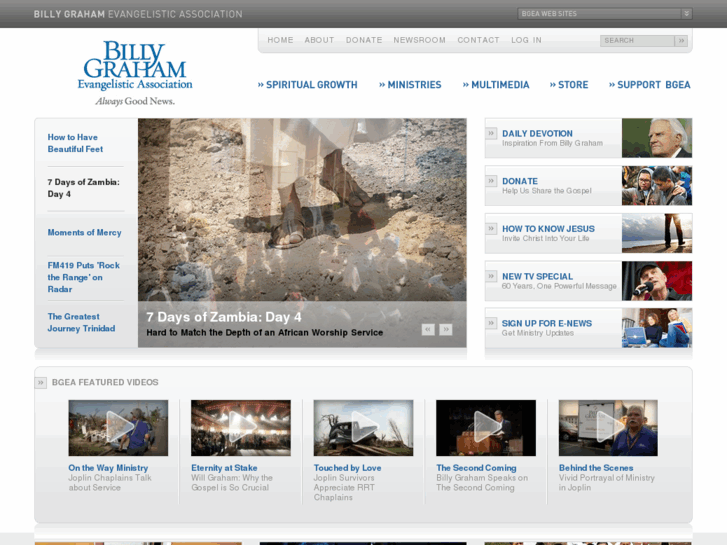Image resolution: width=727 pixels, height=545 pixels.
Task: Click arrow icon beside BGEA Featured Videos
Action: pos(41,383)
